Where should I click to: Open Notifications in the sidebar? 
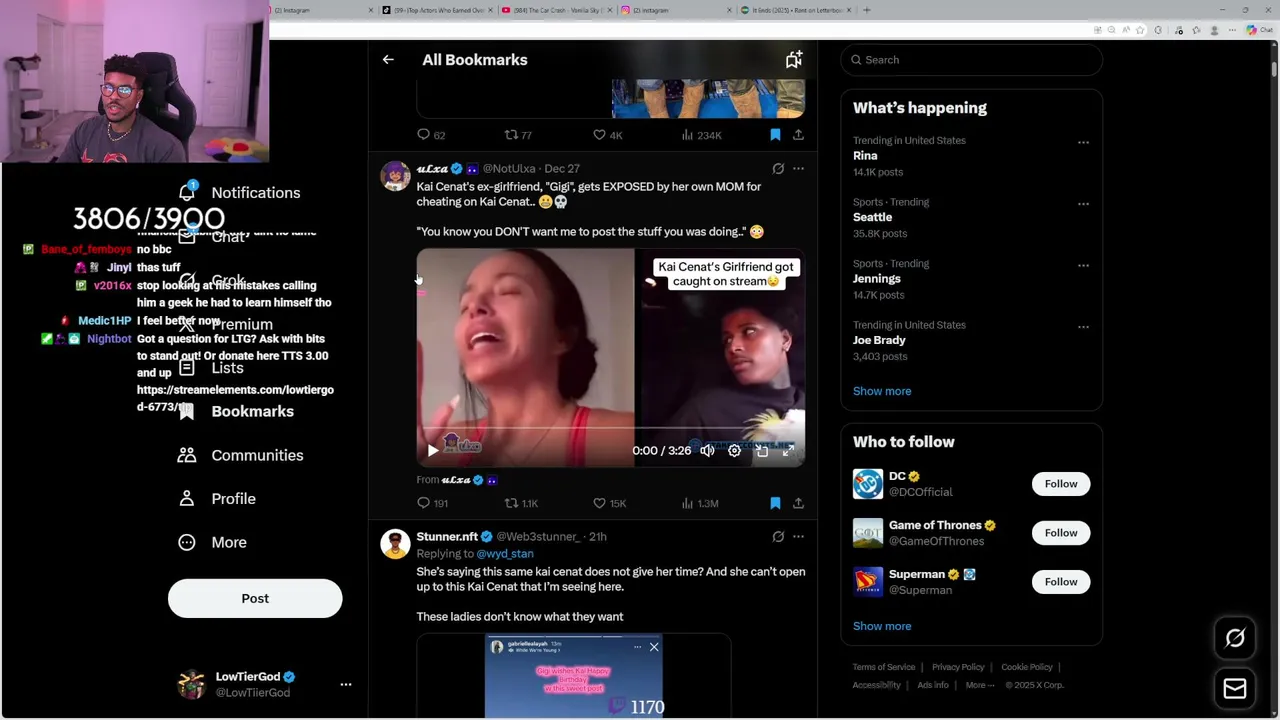pos(239,192)
